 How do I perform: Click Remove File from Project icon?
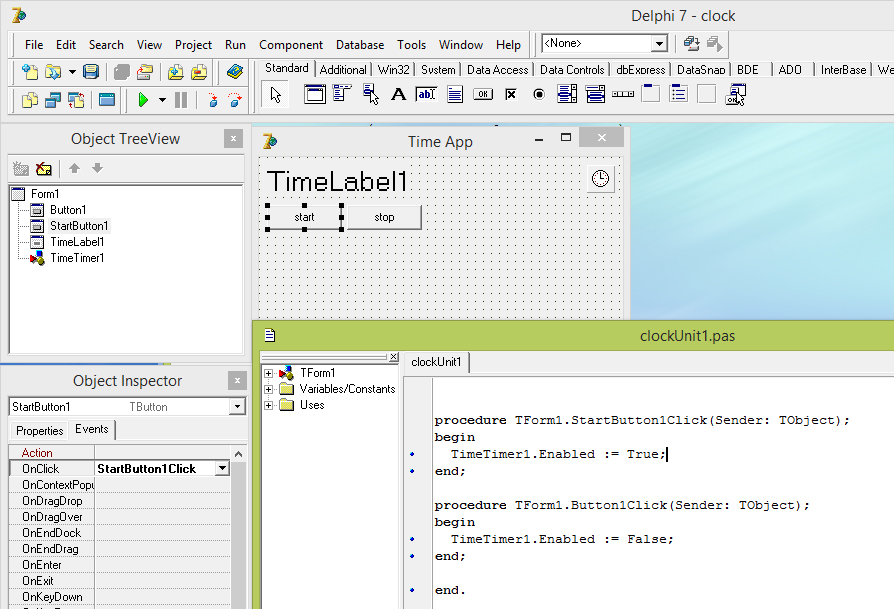pyautogui.click(x=199, y=72)
